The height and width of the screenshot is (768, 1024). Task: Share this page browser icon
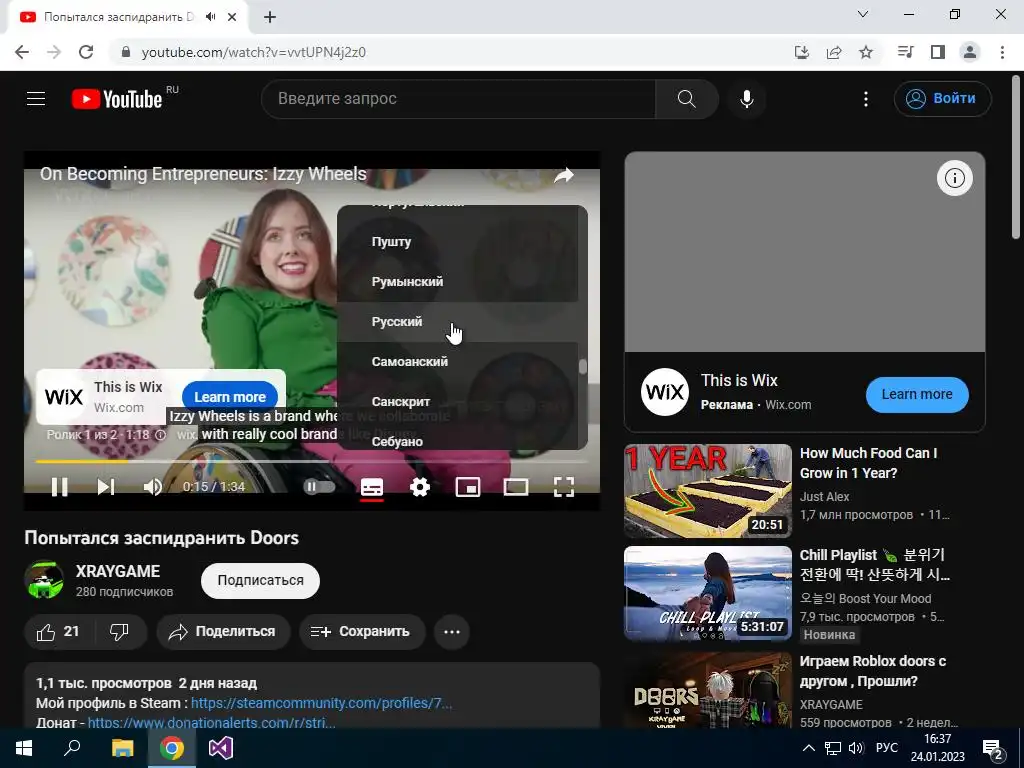click(834, 52)
